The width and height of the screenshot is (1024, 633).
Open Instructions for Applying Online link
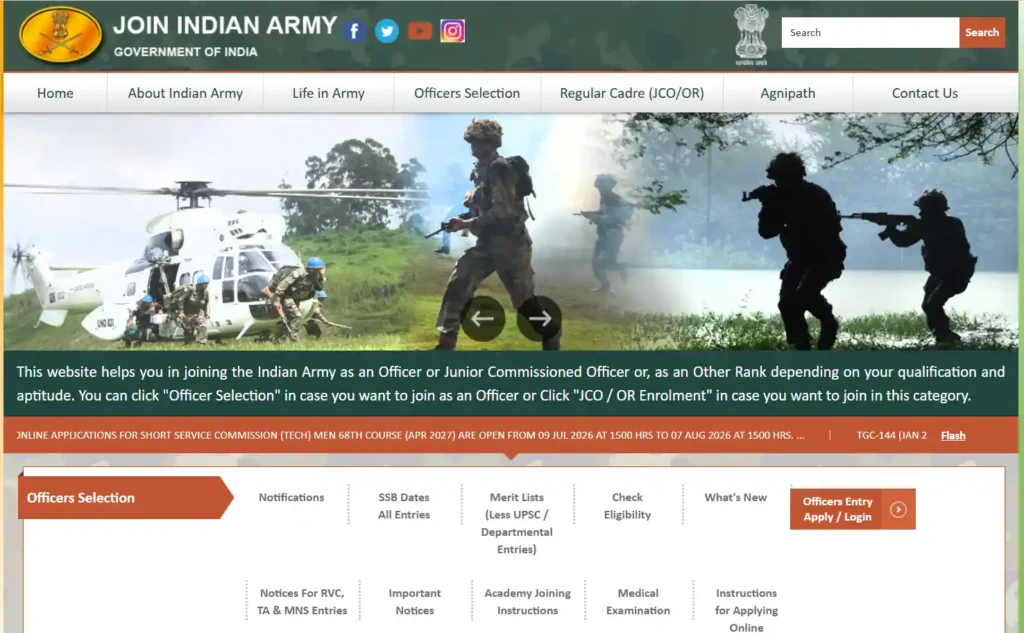tap(746, 610)
